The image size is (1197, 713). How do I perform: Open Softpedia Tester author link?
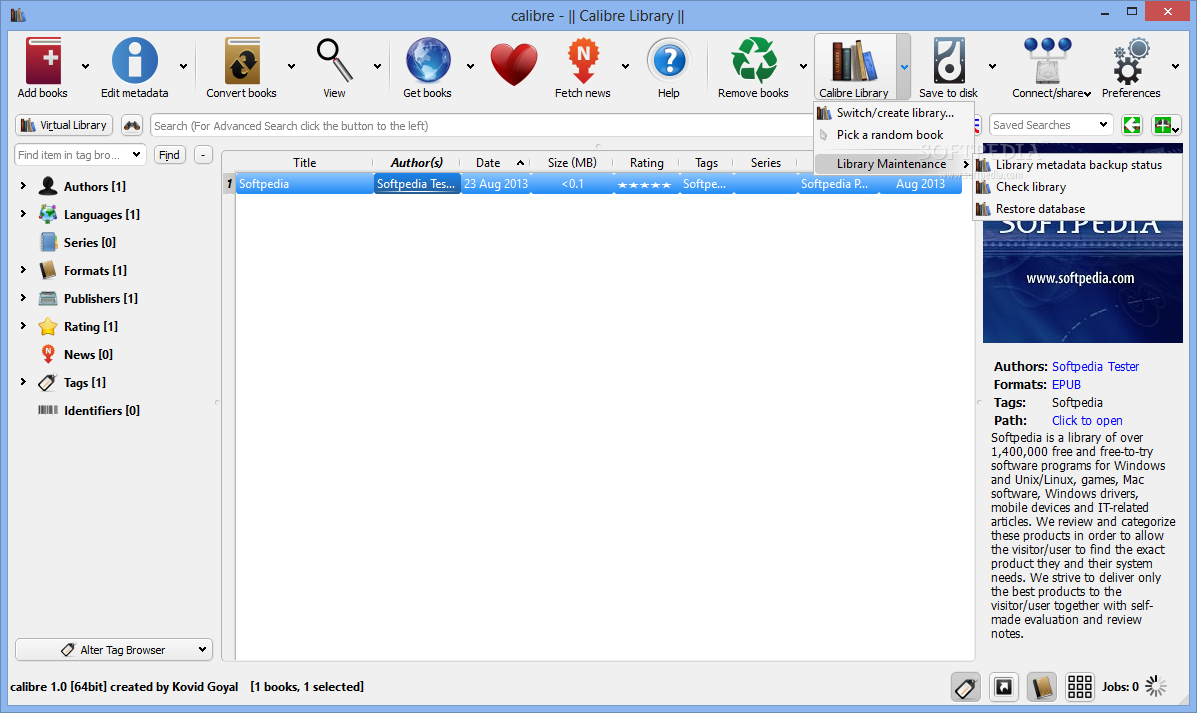pos(1095,366)
